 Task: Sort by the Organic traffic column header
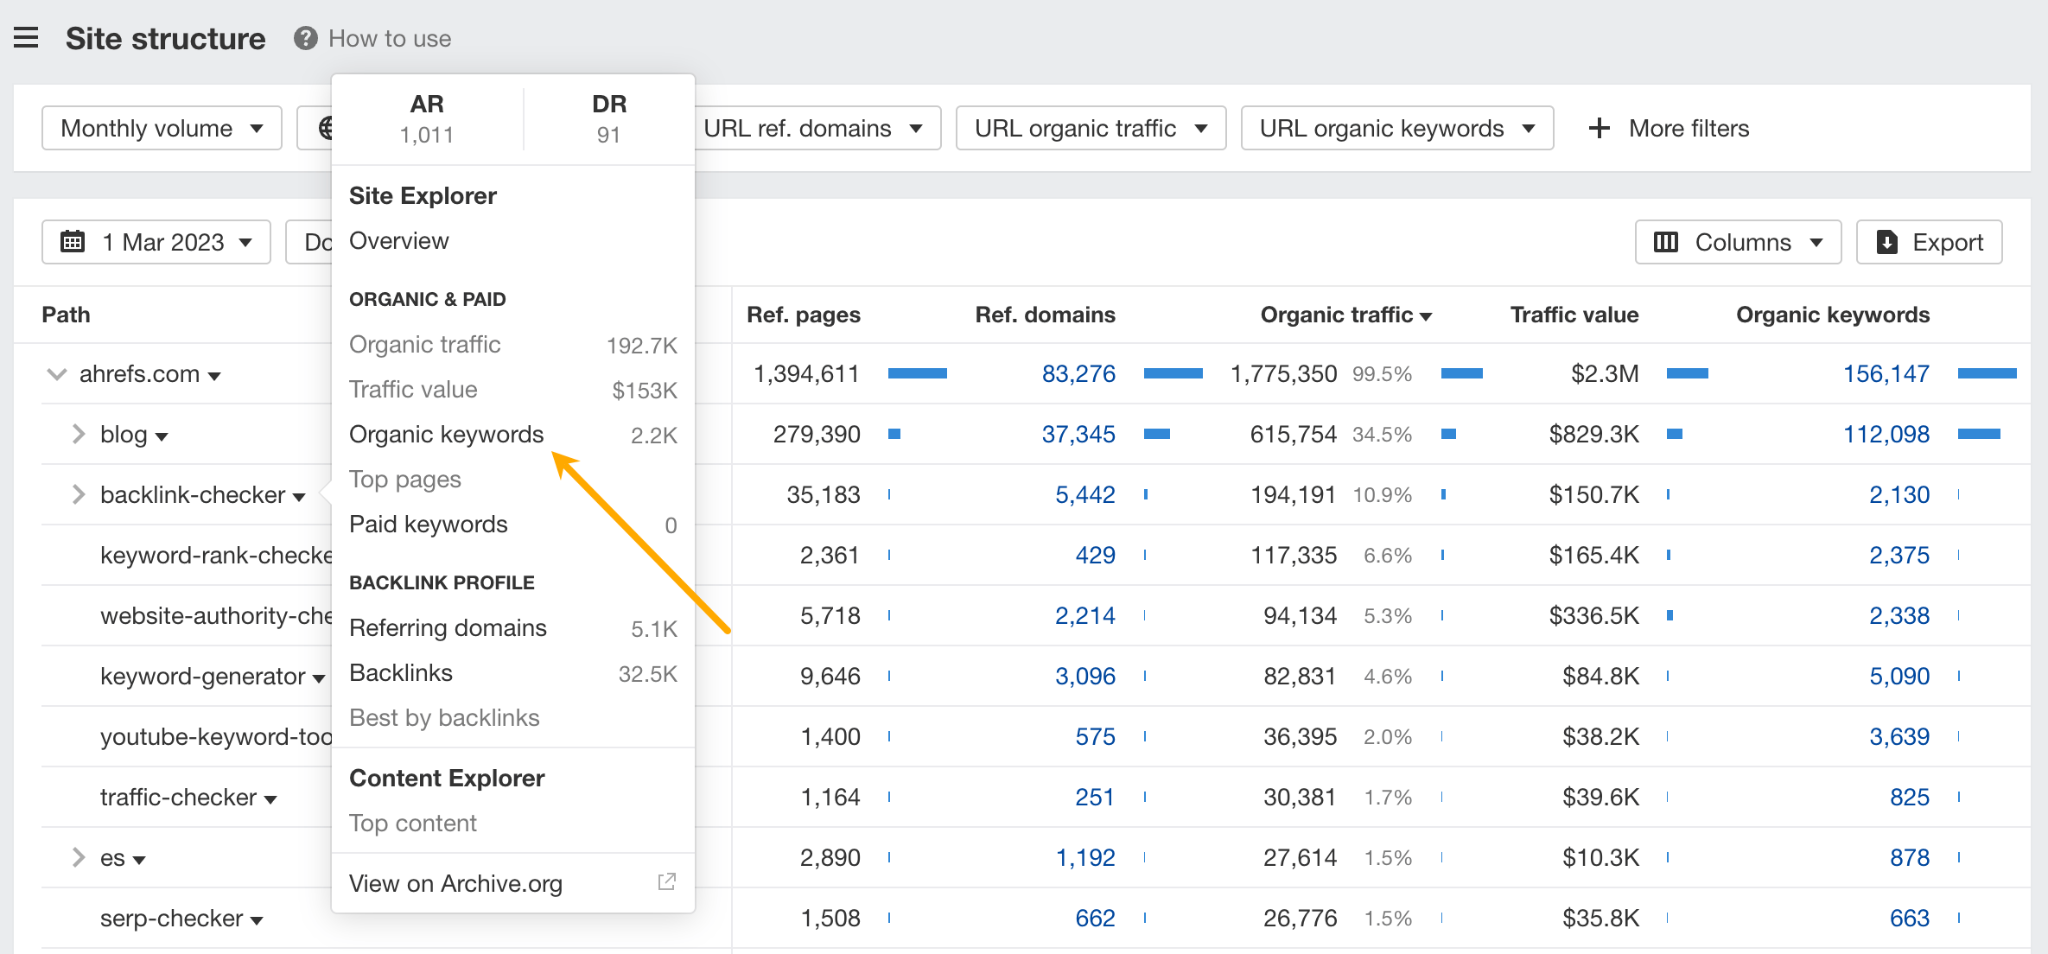1346,315
